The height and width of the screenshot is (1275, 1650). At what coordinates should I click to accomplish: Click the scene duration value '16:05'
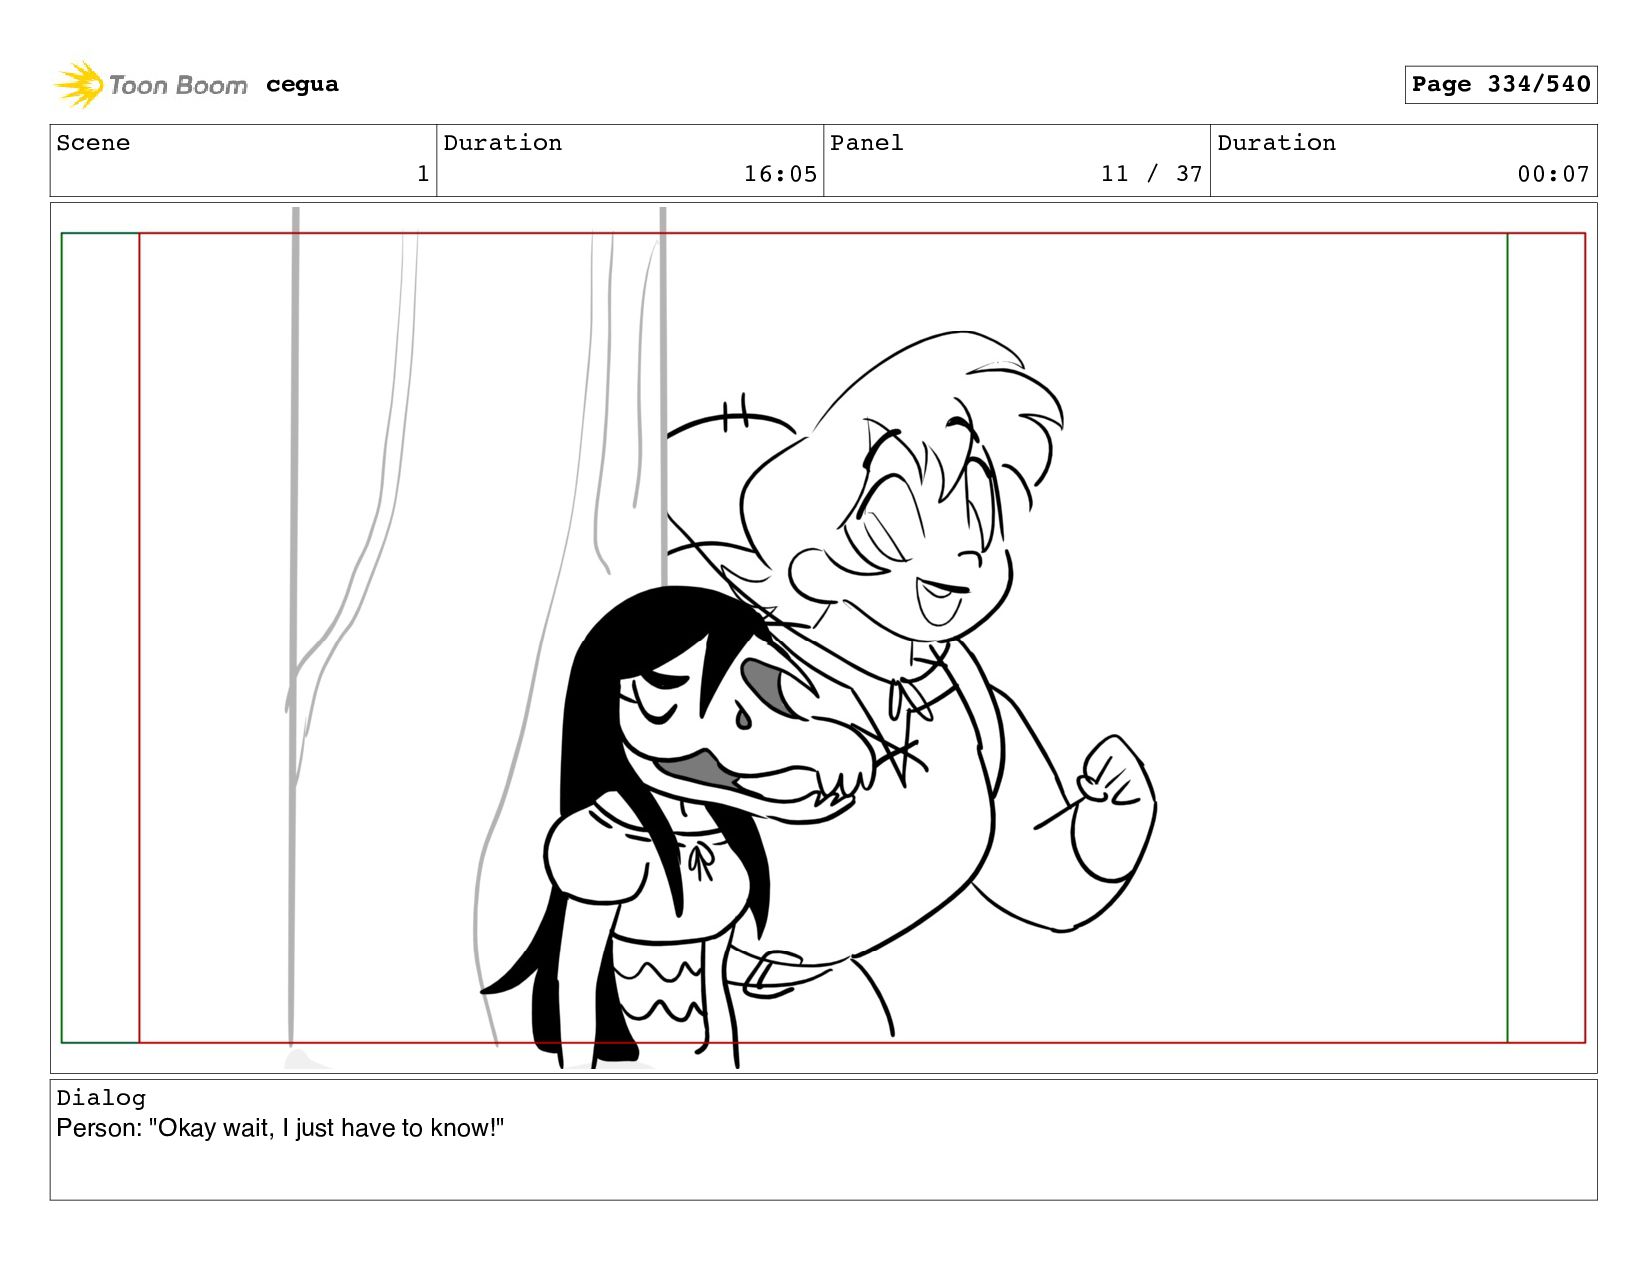tap(780, 174)
